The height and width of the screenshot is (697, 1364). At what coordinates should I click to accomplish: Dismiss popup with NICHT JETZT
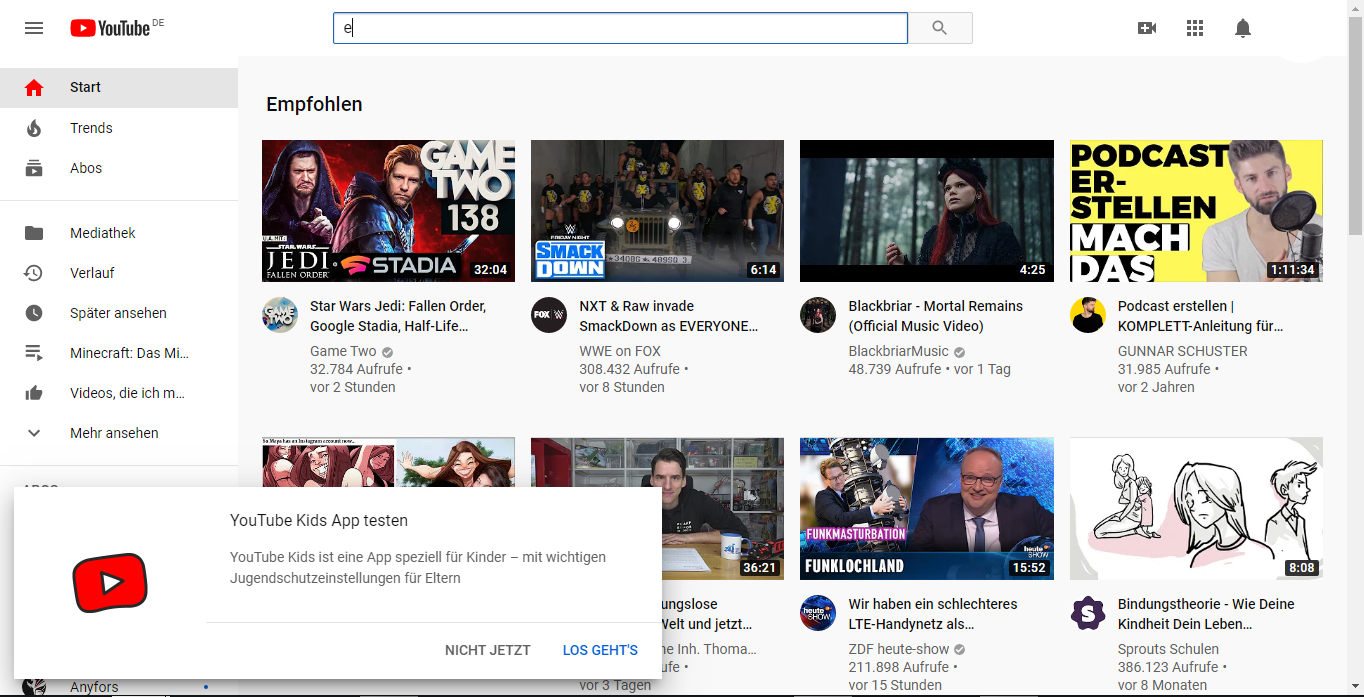pos(488,650)
